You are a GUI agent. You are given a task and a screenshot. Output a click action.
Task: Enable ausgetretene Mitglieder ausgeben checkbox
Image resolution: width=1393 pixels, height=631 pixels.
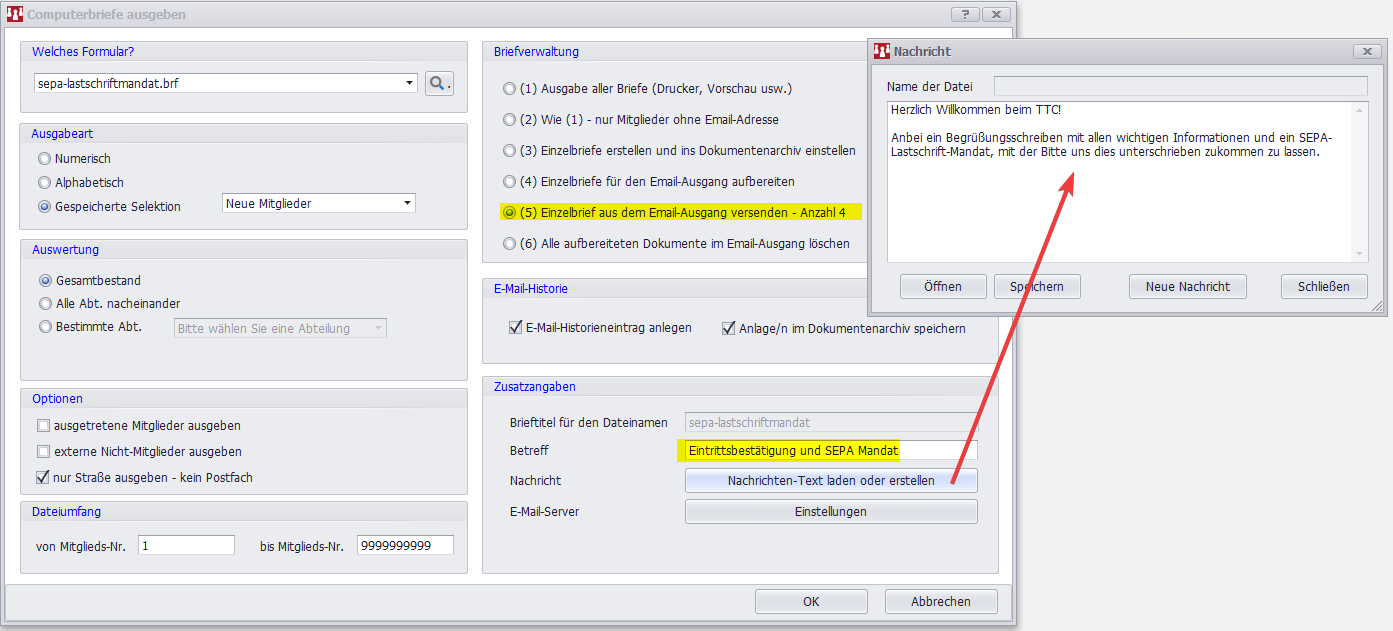coord(43,426)
